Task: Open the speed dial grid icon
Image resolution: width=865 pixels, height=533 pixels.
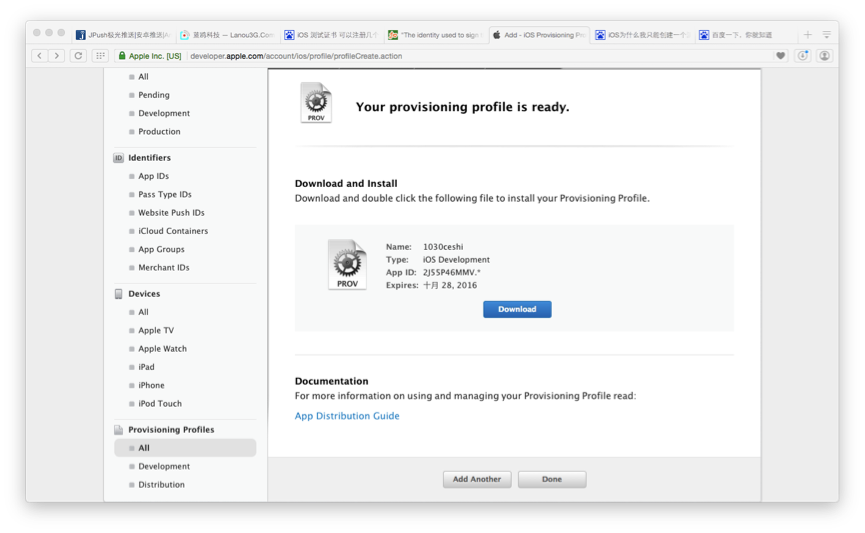Action: tap(100, 56)
